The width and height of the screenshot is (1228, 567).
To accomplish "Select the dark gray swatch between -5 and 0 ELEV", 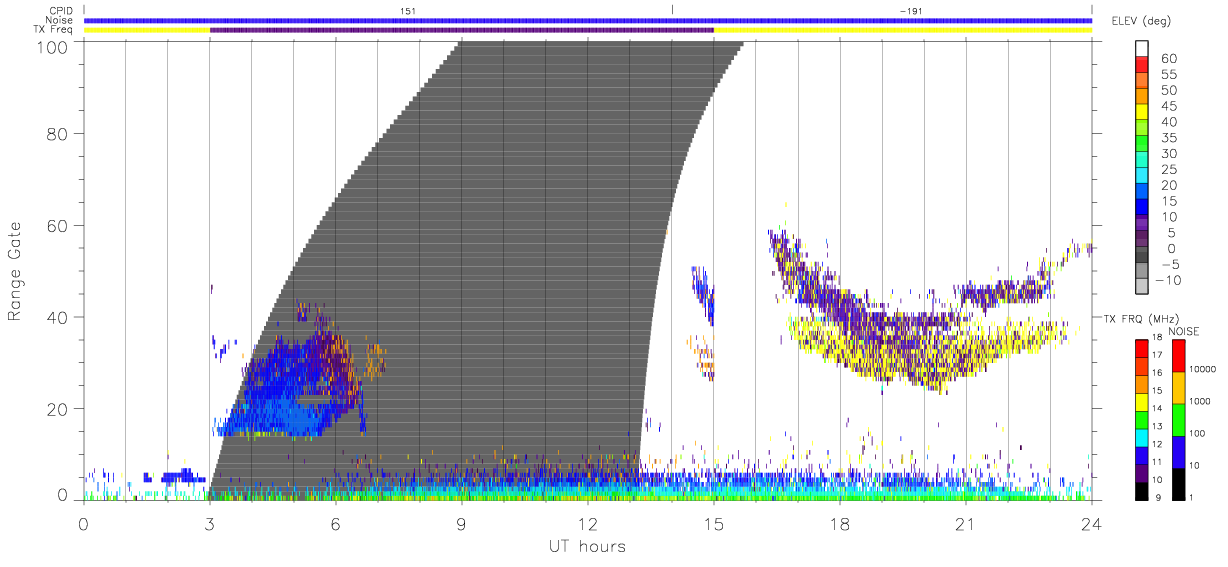I will (1141, 256).
